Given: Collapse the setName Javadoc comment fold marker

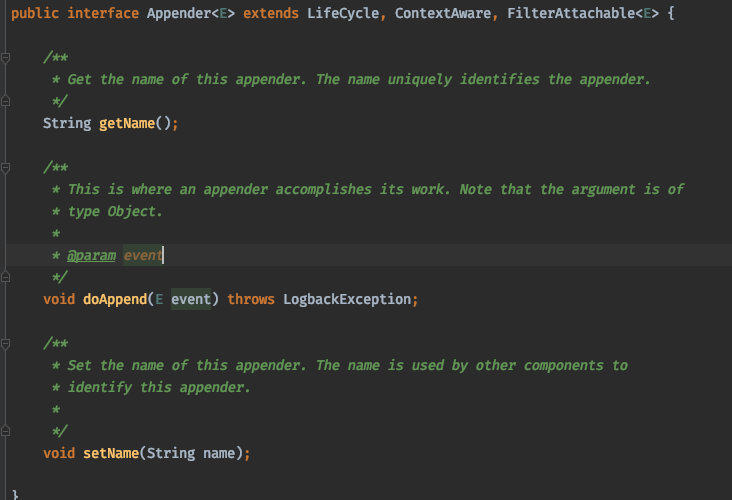Looking at the screenshot, I should [6, 344].
